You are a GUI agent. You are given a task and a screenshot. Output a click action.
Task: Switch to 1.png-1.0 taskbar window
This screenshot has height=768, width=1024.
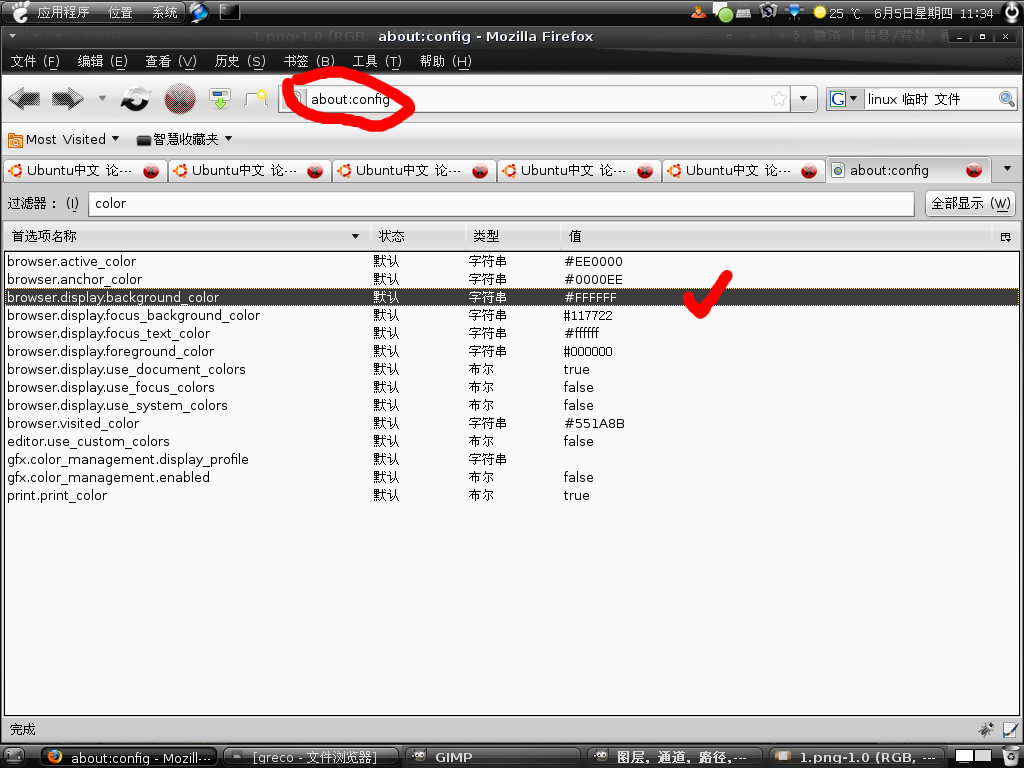pyautogui.click(x=857, y=758)
